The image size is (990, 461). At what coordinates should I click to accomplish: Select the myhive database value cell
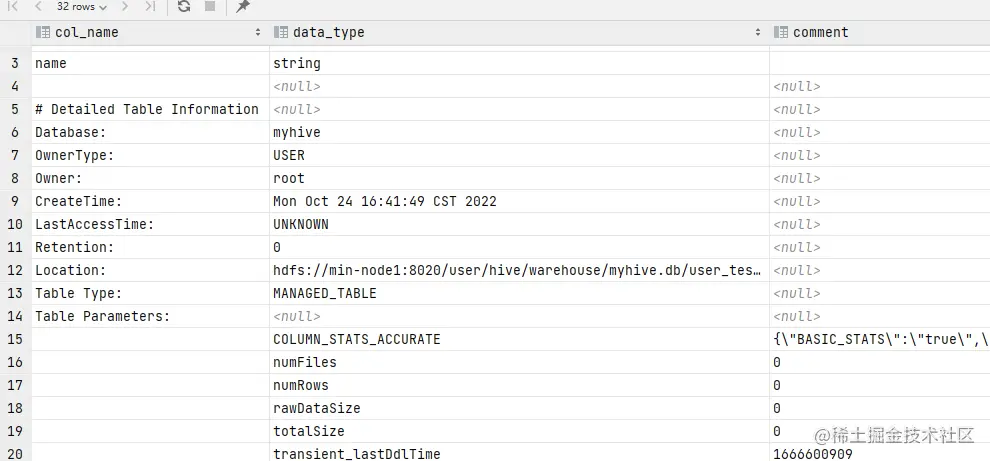[x=297, y=132]
